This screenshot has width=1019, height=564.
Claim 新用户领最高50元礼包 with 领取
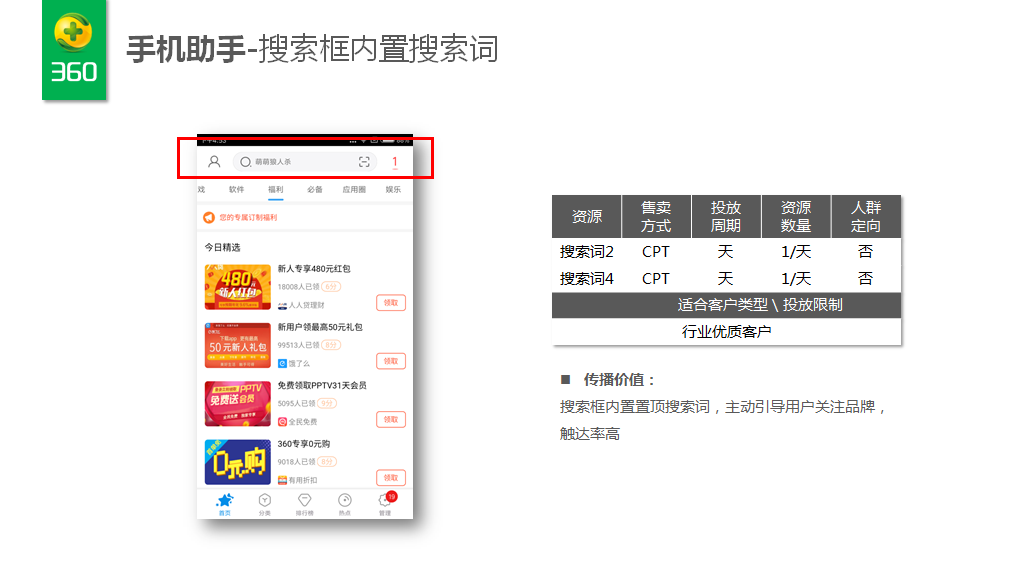point(391,361)
